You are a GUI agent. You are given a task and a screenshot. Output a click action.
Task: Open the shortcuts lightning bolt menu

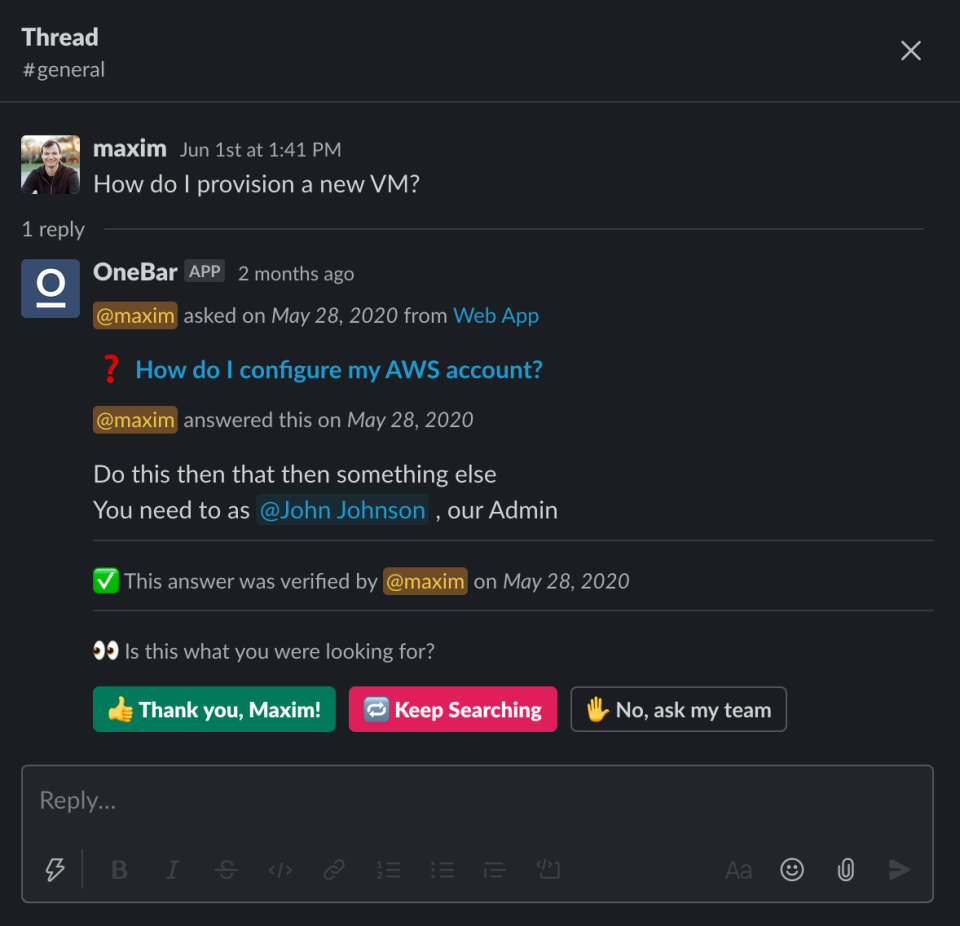point(55,869)
